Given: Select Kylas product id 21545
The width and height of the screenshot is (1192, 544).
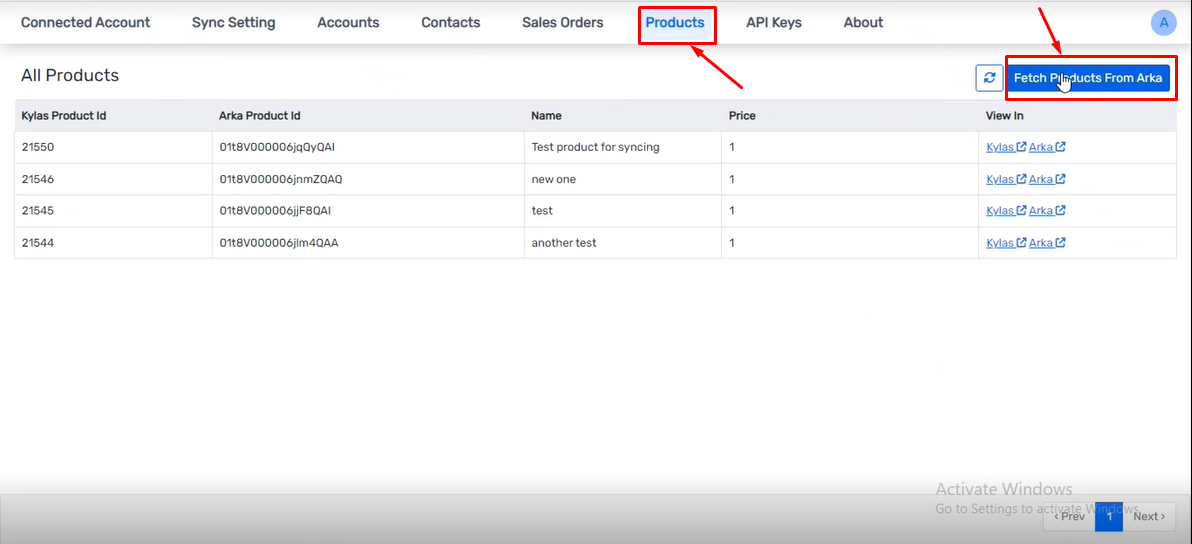Looking at the screenshot, I should point(37,210).
